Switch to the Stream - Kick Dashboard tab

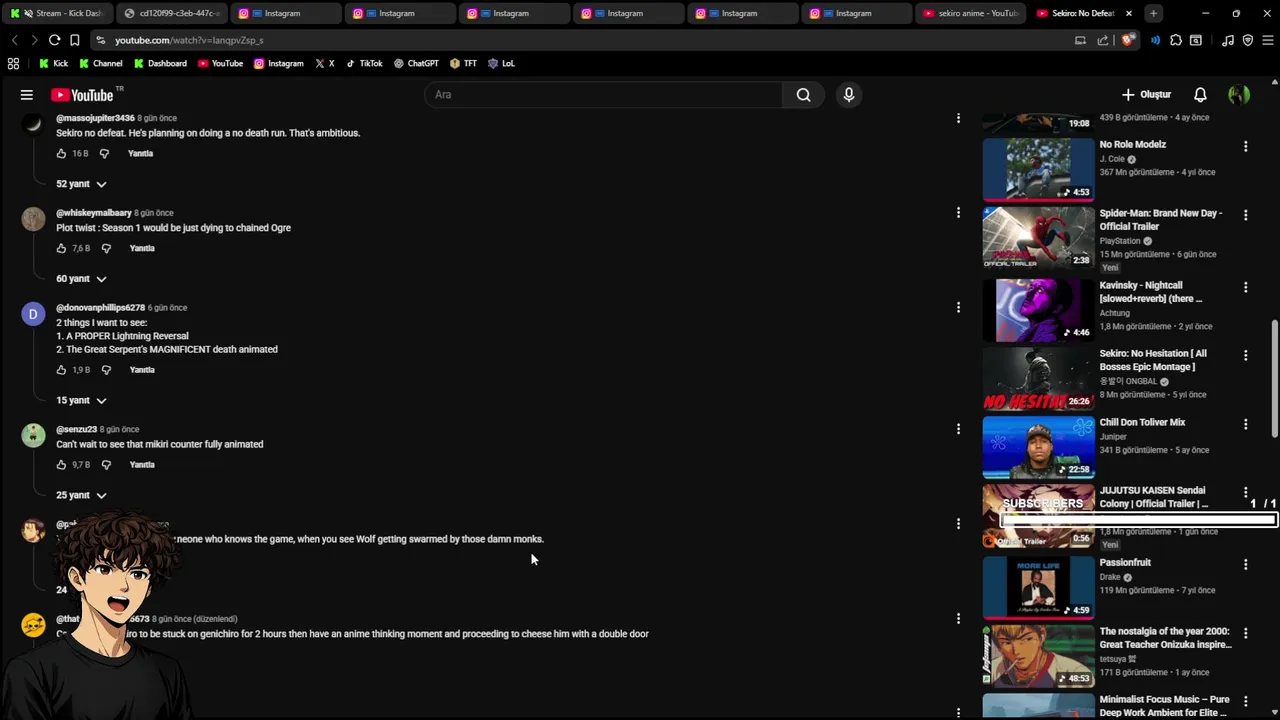click(57, 13)
